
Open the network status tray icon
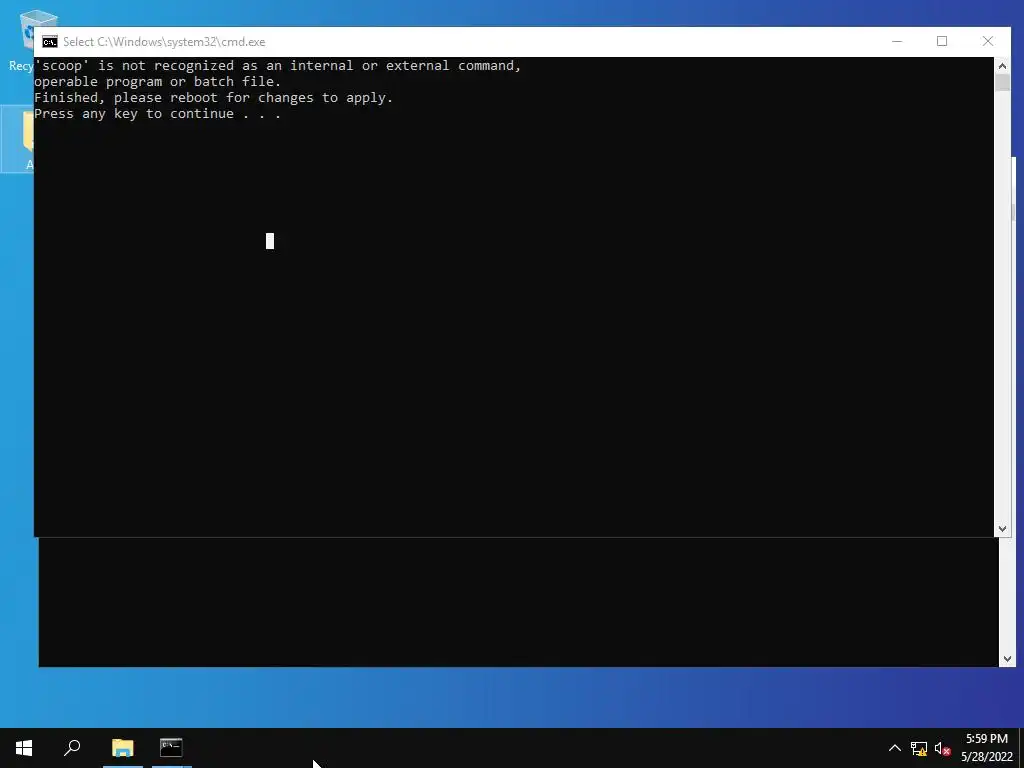[919, 748]
